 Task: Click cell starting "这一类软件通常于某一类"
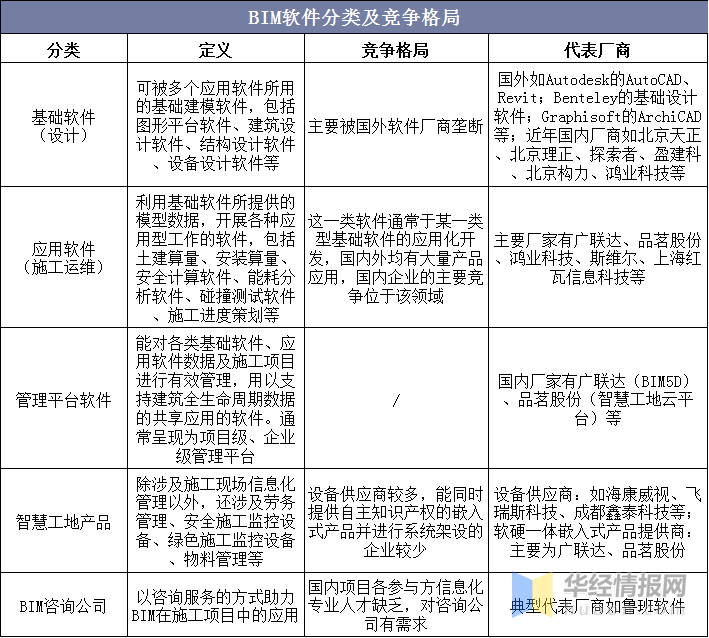point(396,258)
